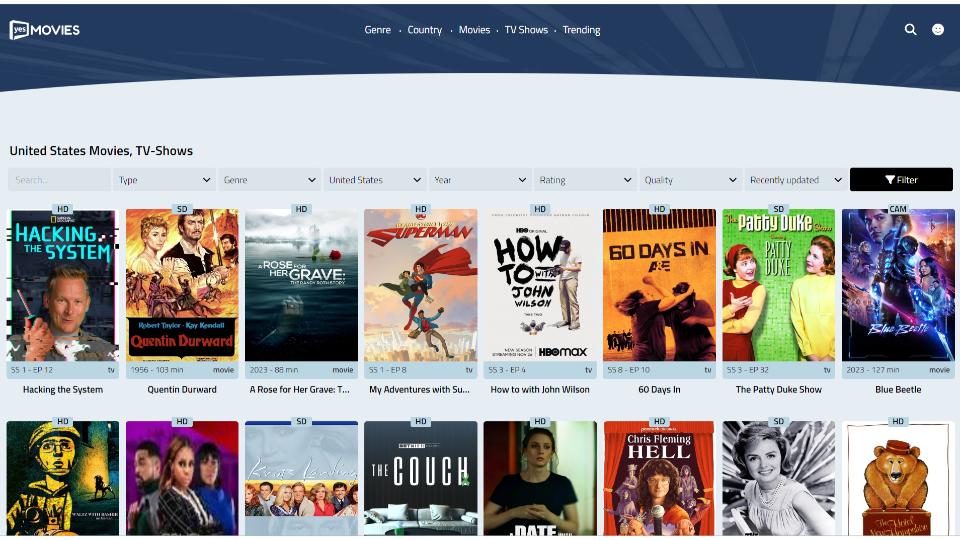Viewport: 960px width, 540px height.
Task: Click the Quentin Durward title link
Action: (182, 389)
